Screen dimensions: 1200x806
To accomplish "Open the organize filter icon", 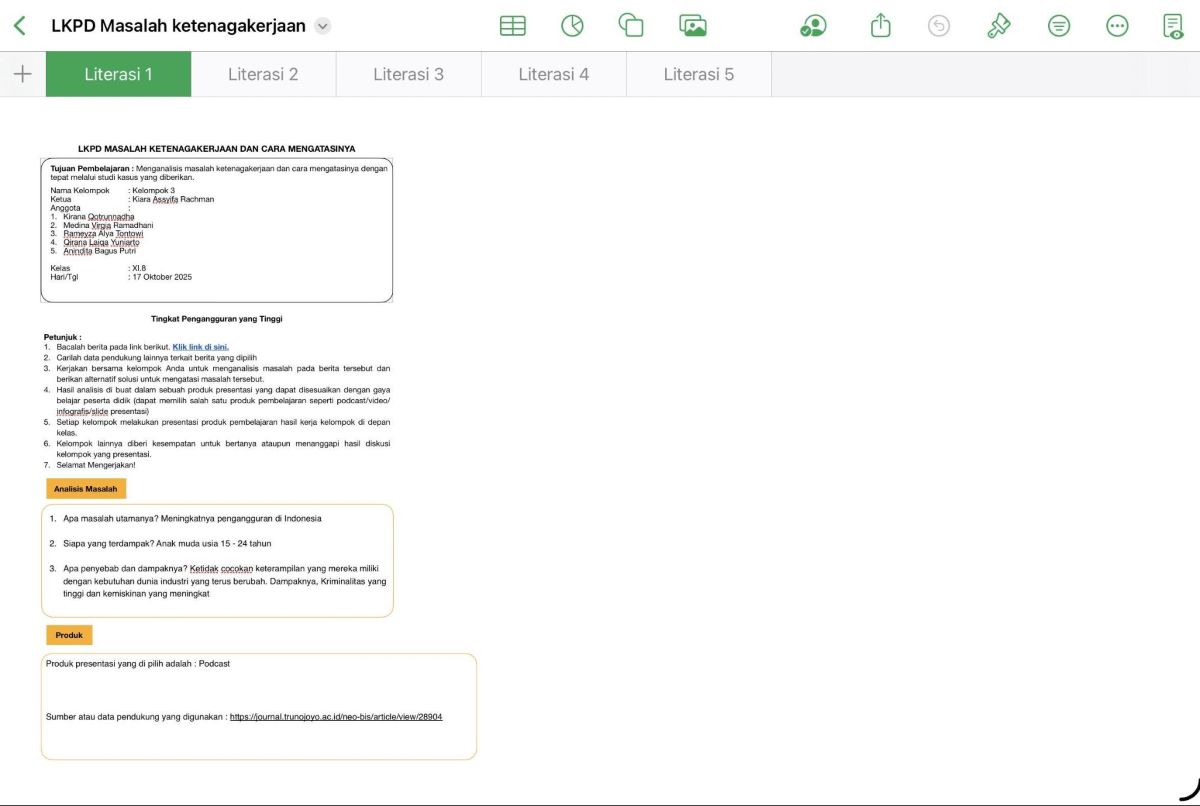I will pos(1058,26).
